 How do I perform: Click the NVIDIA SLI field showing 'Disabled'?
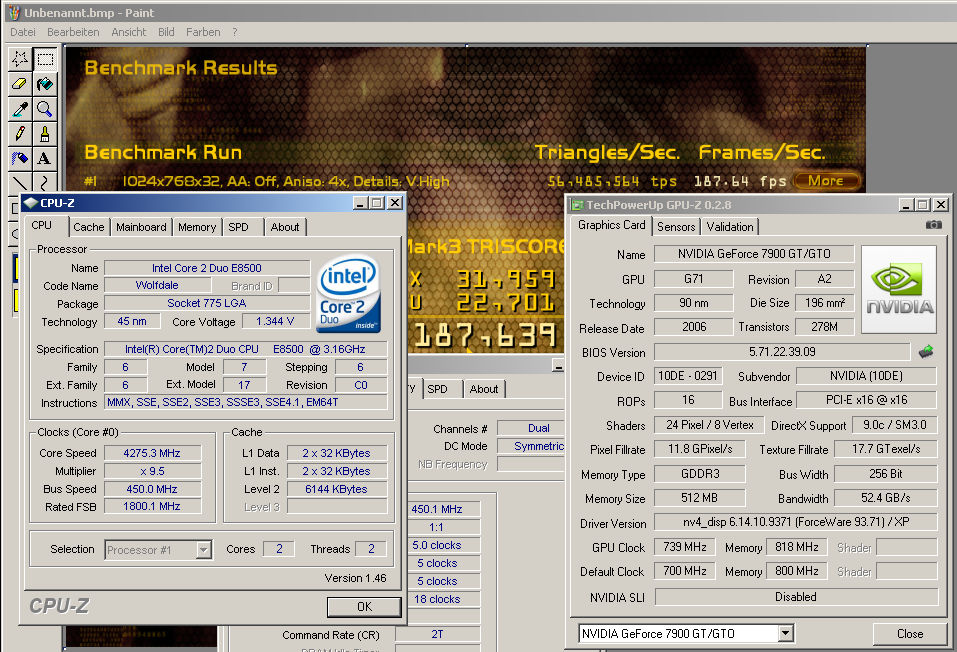(796, 597)
